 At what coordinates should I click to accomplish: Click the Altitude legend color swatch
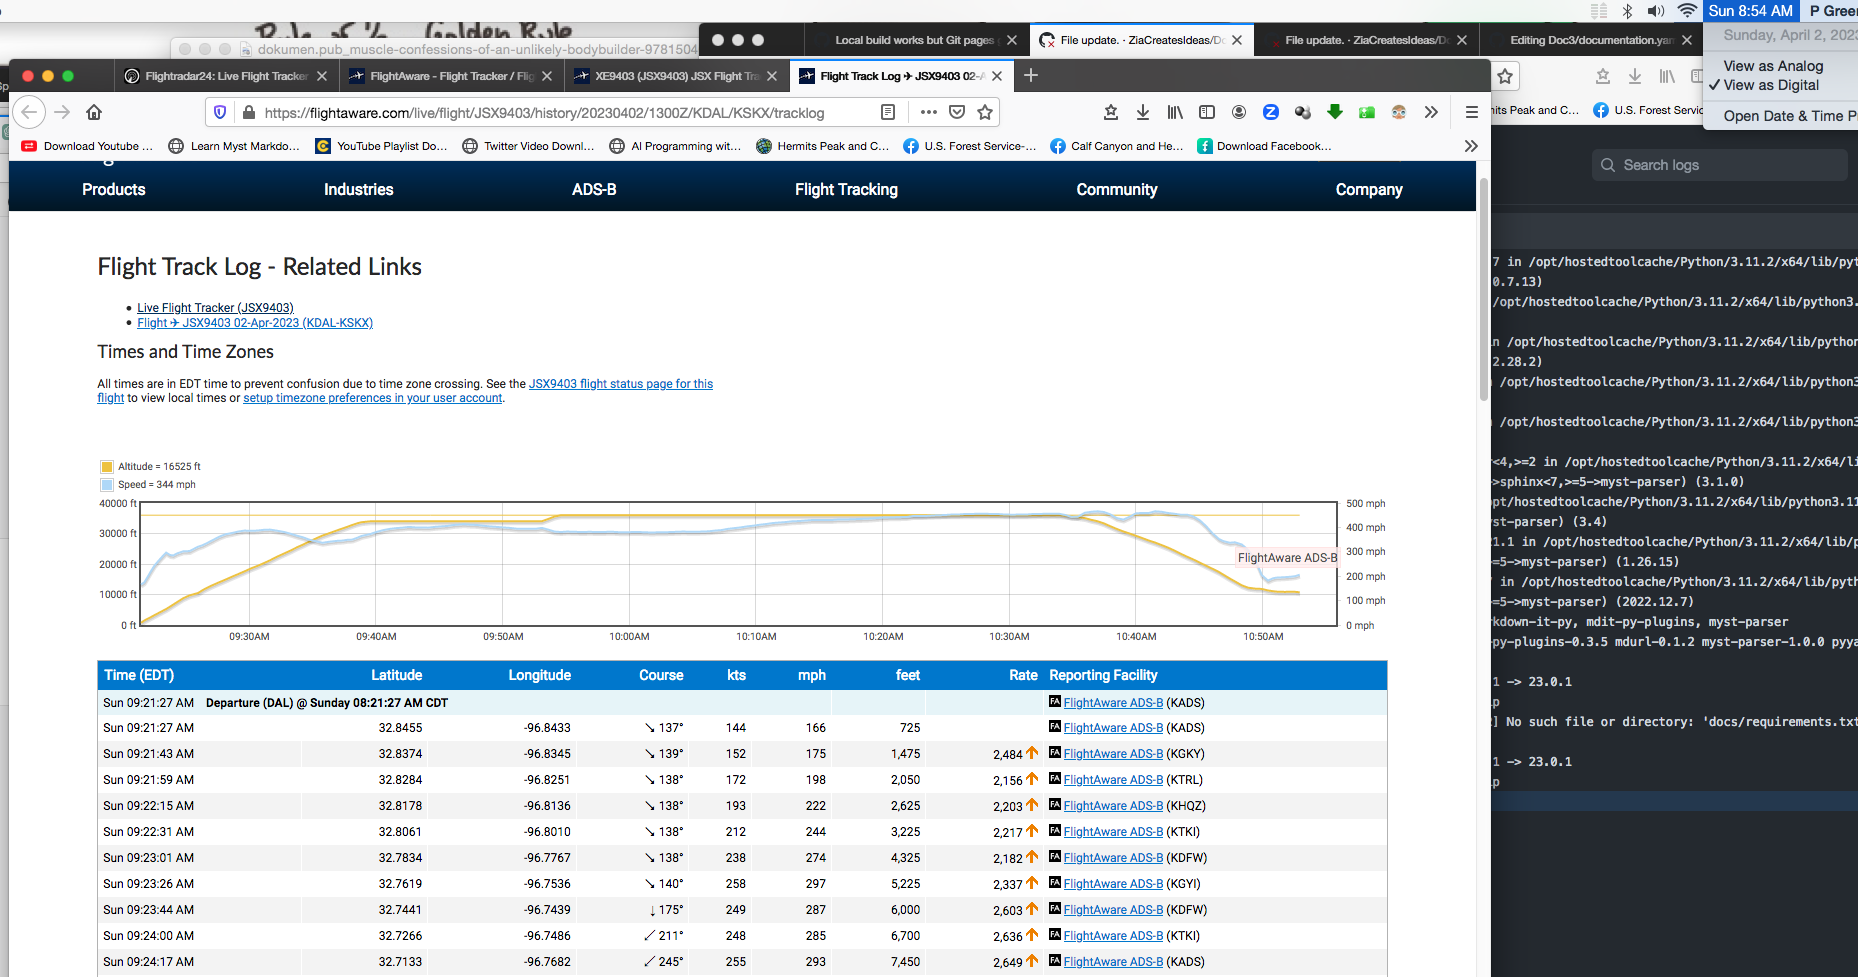[x=107, y=466]
